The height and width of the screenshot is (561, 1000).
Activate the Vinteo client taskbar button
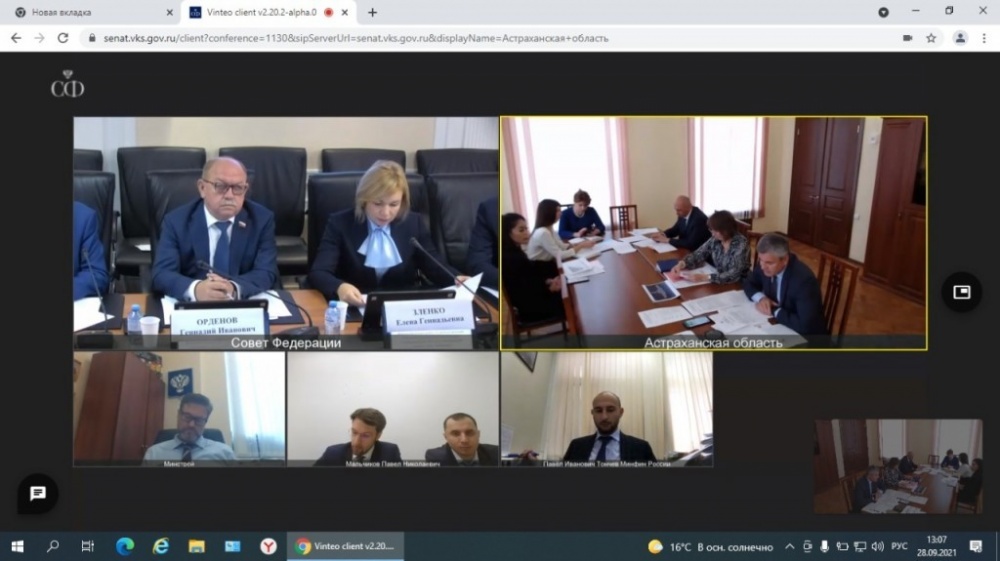pos(345,546)
